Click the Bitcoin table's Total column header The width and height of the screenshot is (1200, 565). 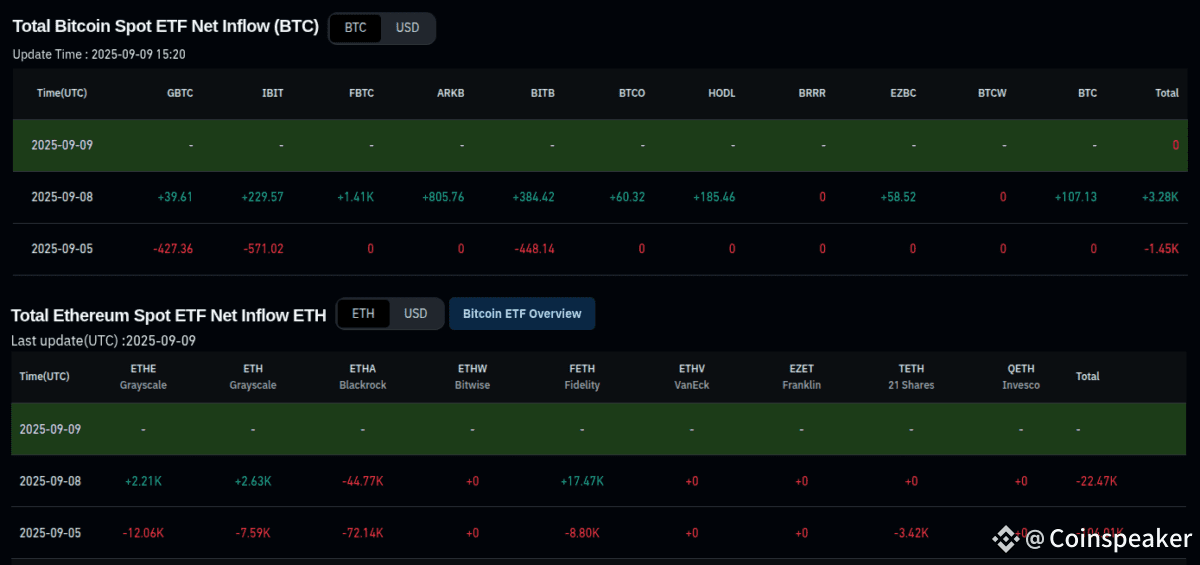click(x=1167, y=93)
